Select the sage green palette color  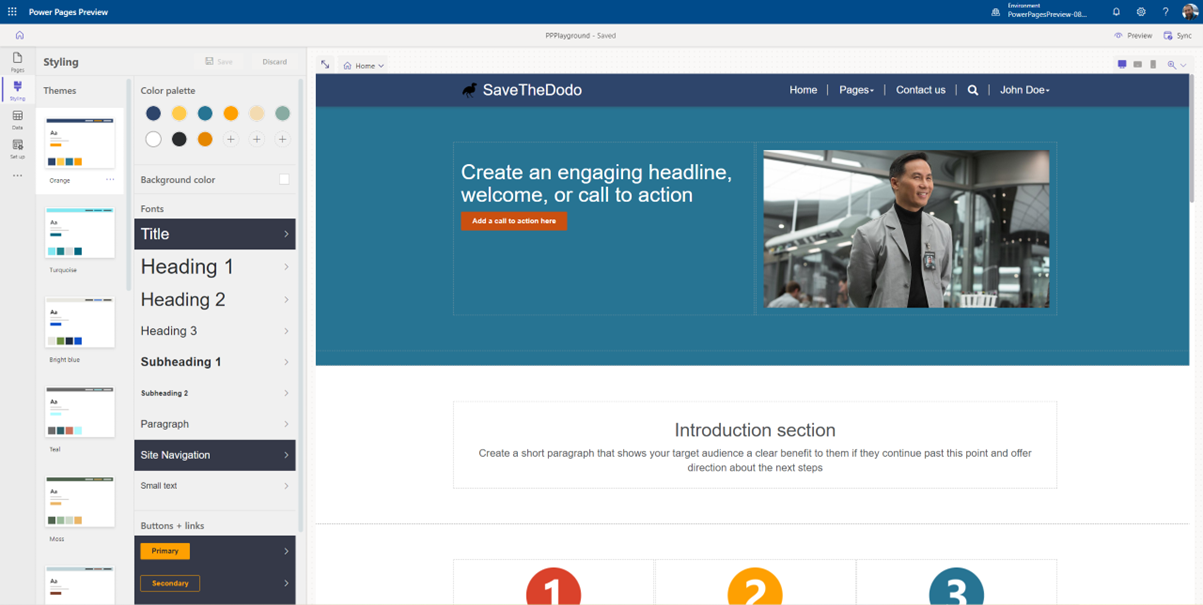(x=283, y=114)
